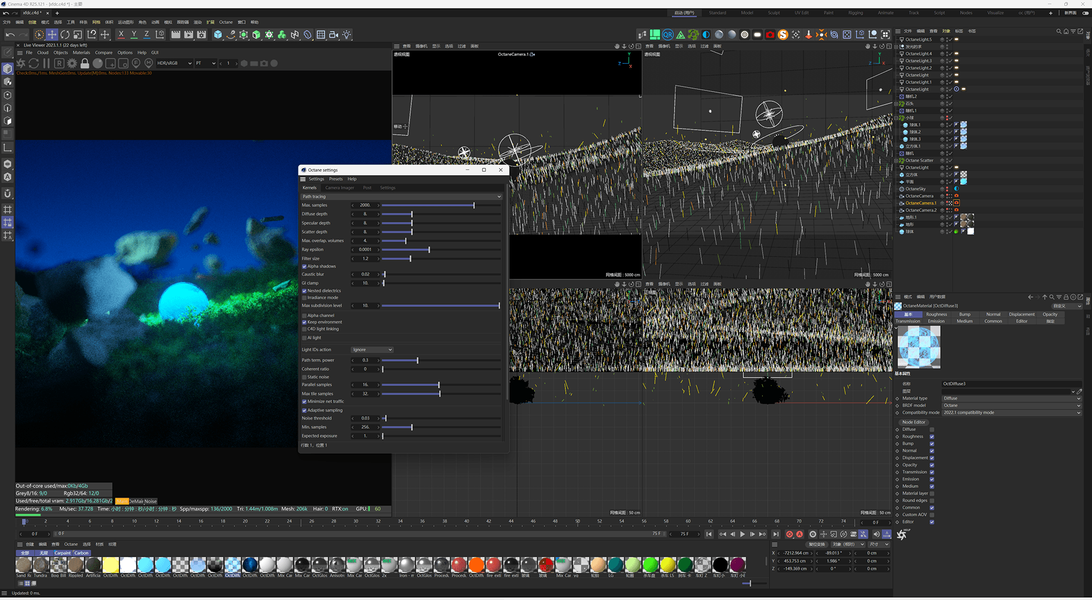This screenshot has width=1092, height=600.
Task: Jump to the animation start frame
Action: tap(709, 535)
